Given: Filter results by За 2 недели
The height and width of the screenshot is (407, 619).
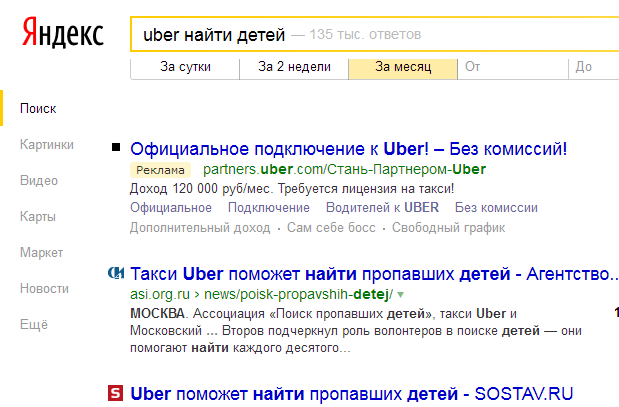Looking at the screenshot, I should [294, 68].
